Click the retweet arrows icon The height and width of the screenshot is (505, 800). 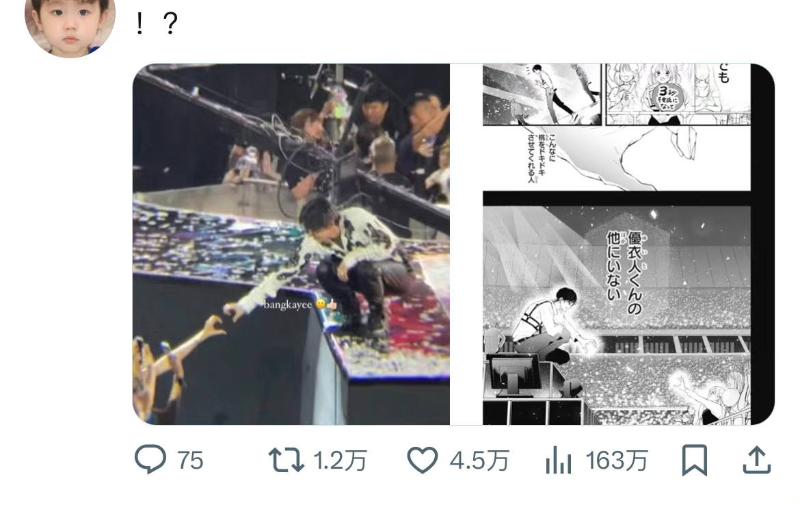[x=285, y=459]
